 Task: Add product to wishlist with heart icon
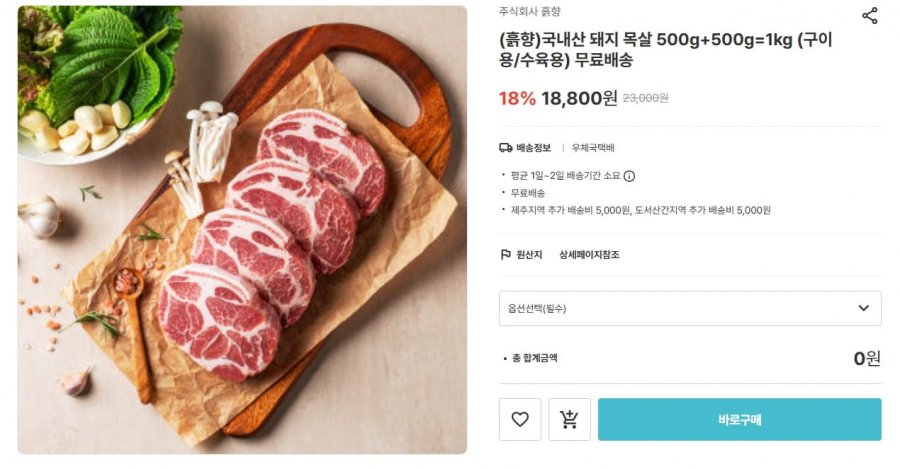coord(520,419)
